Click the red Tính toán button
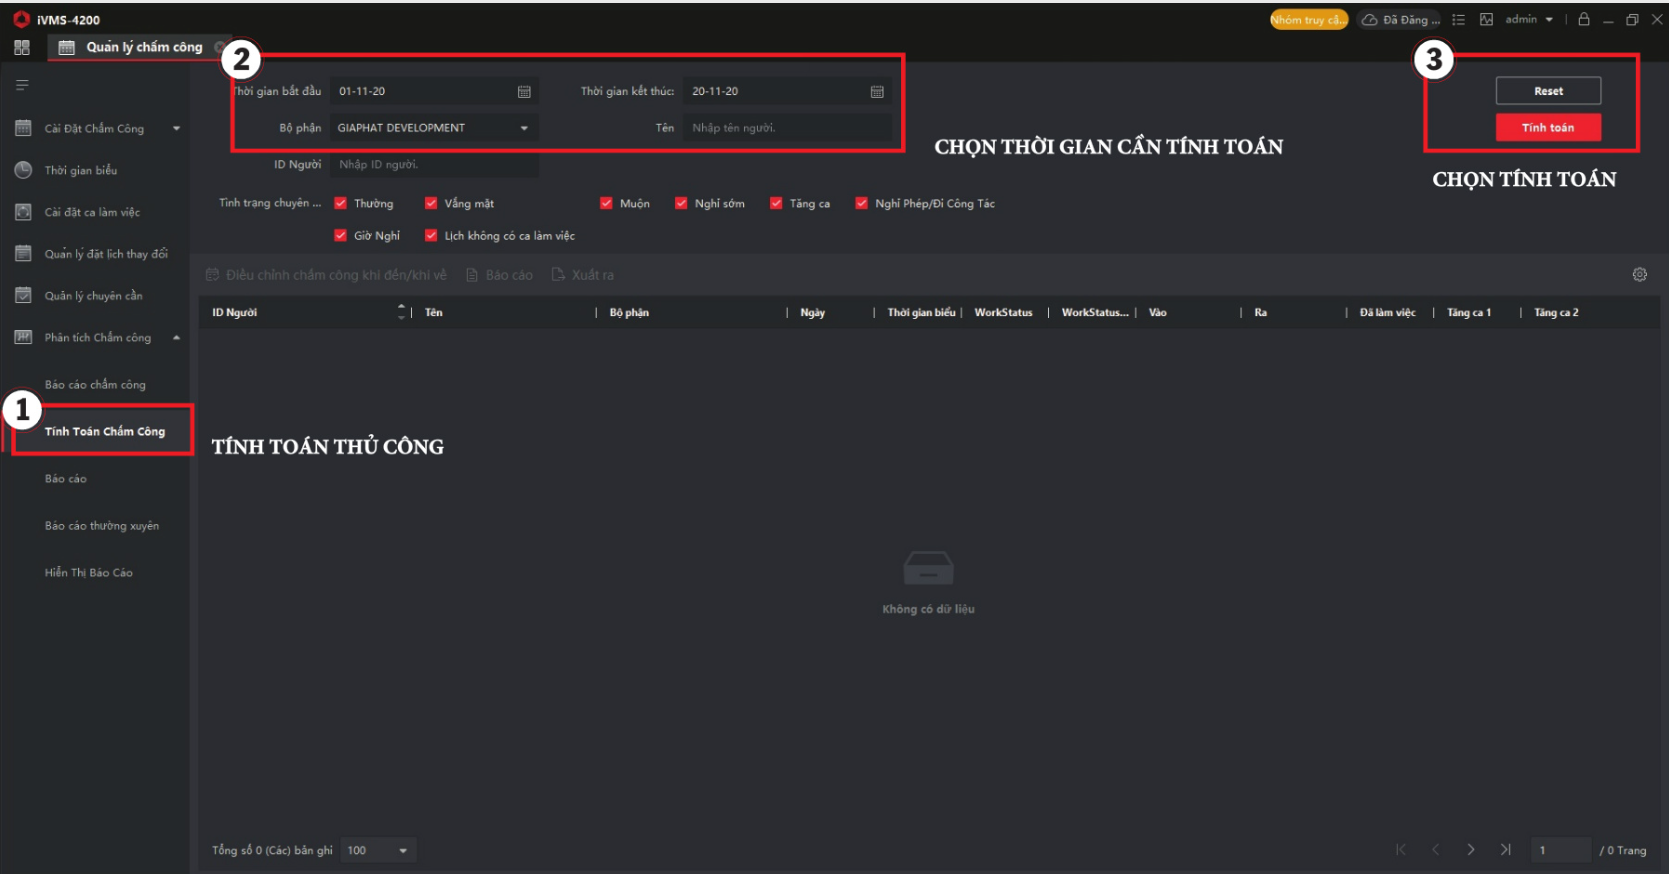Viewport: 1669px width, 874px height. tap(1547, 128)
